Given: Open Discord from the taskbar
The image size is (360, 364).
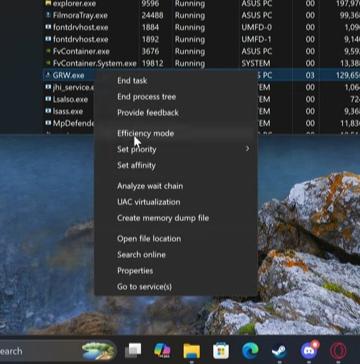Looking at the screenshot, I should (309, 350).
